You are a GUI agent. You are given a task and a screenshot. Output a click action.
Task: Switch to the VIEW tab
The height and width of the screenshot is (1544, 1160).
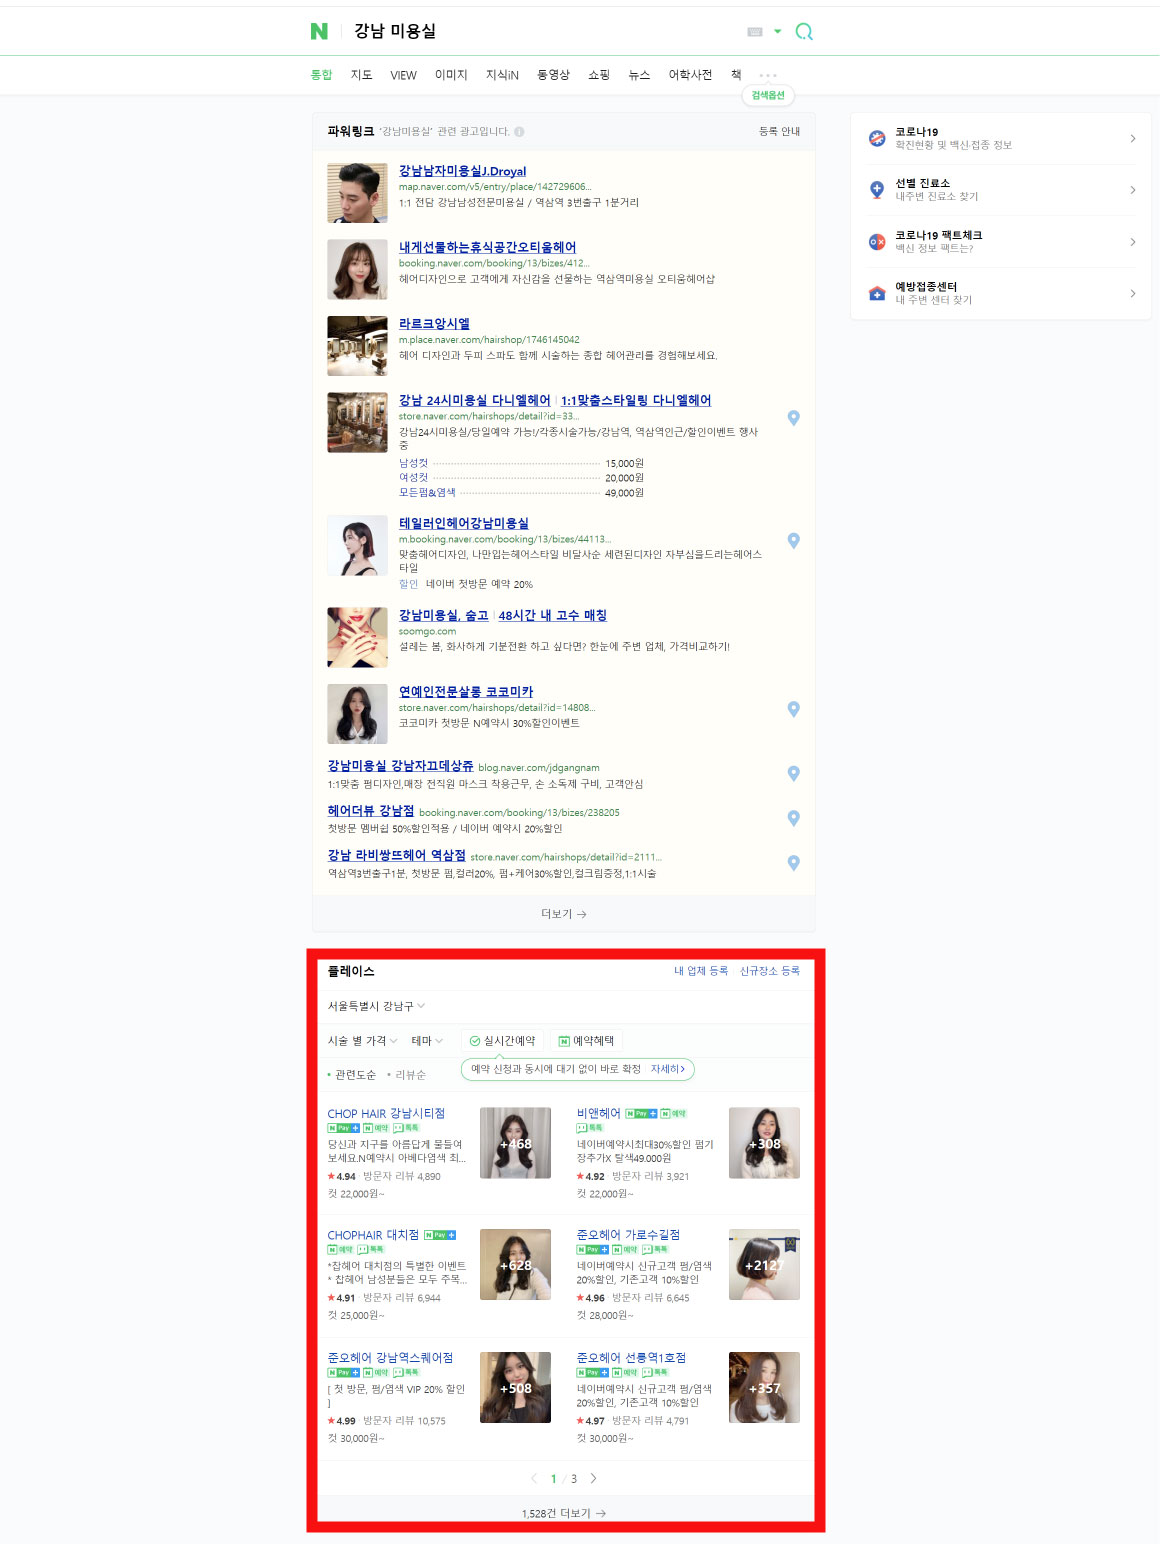tap(403, 75)
